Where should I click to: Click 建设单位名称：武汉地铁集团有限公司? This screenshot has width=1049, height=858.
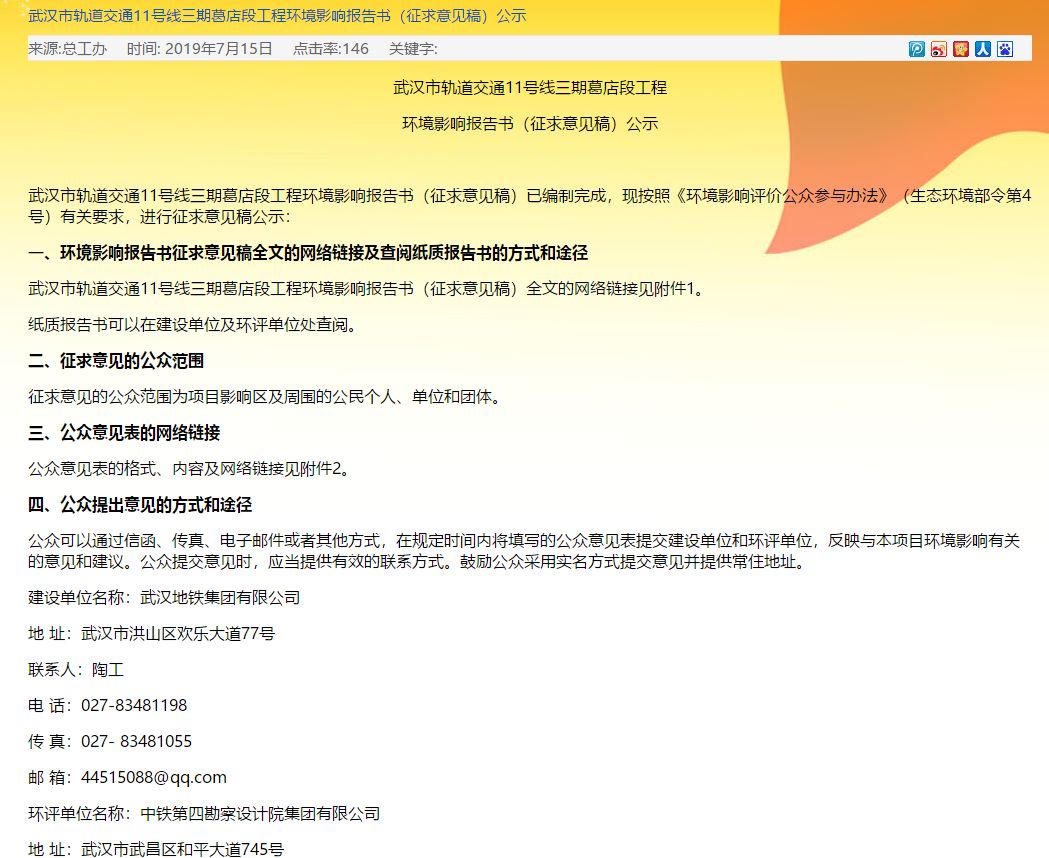[164, 598]
